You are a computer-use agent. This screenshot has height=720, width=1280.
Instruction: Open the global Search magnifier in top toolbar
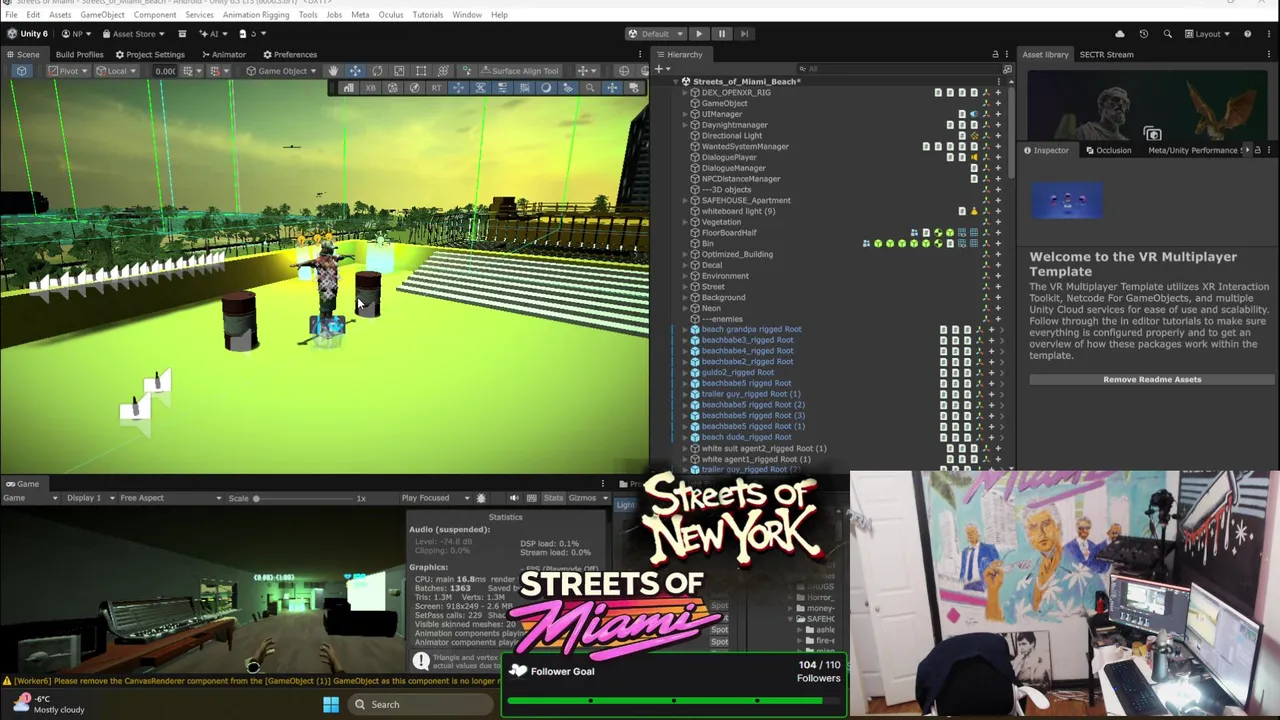pyautogui.click(x=1167, y=34)
